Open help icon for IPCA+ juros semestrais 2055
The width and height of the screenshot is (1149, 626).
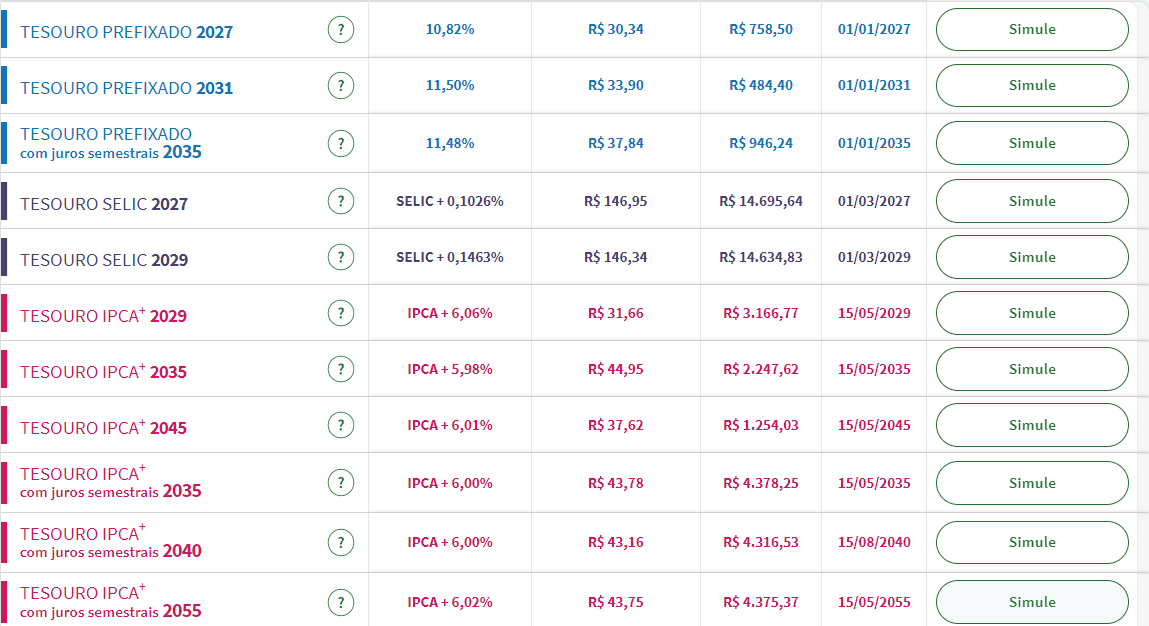click(x=341, y=603)
